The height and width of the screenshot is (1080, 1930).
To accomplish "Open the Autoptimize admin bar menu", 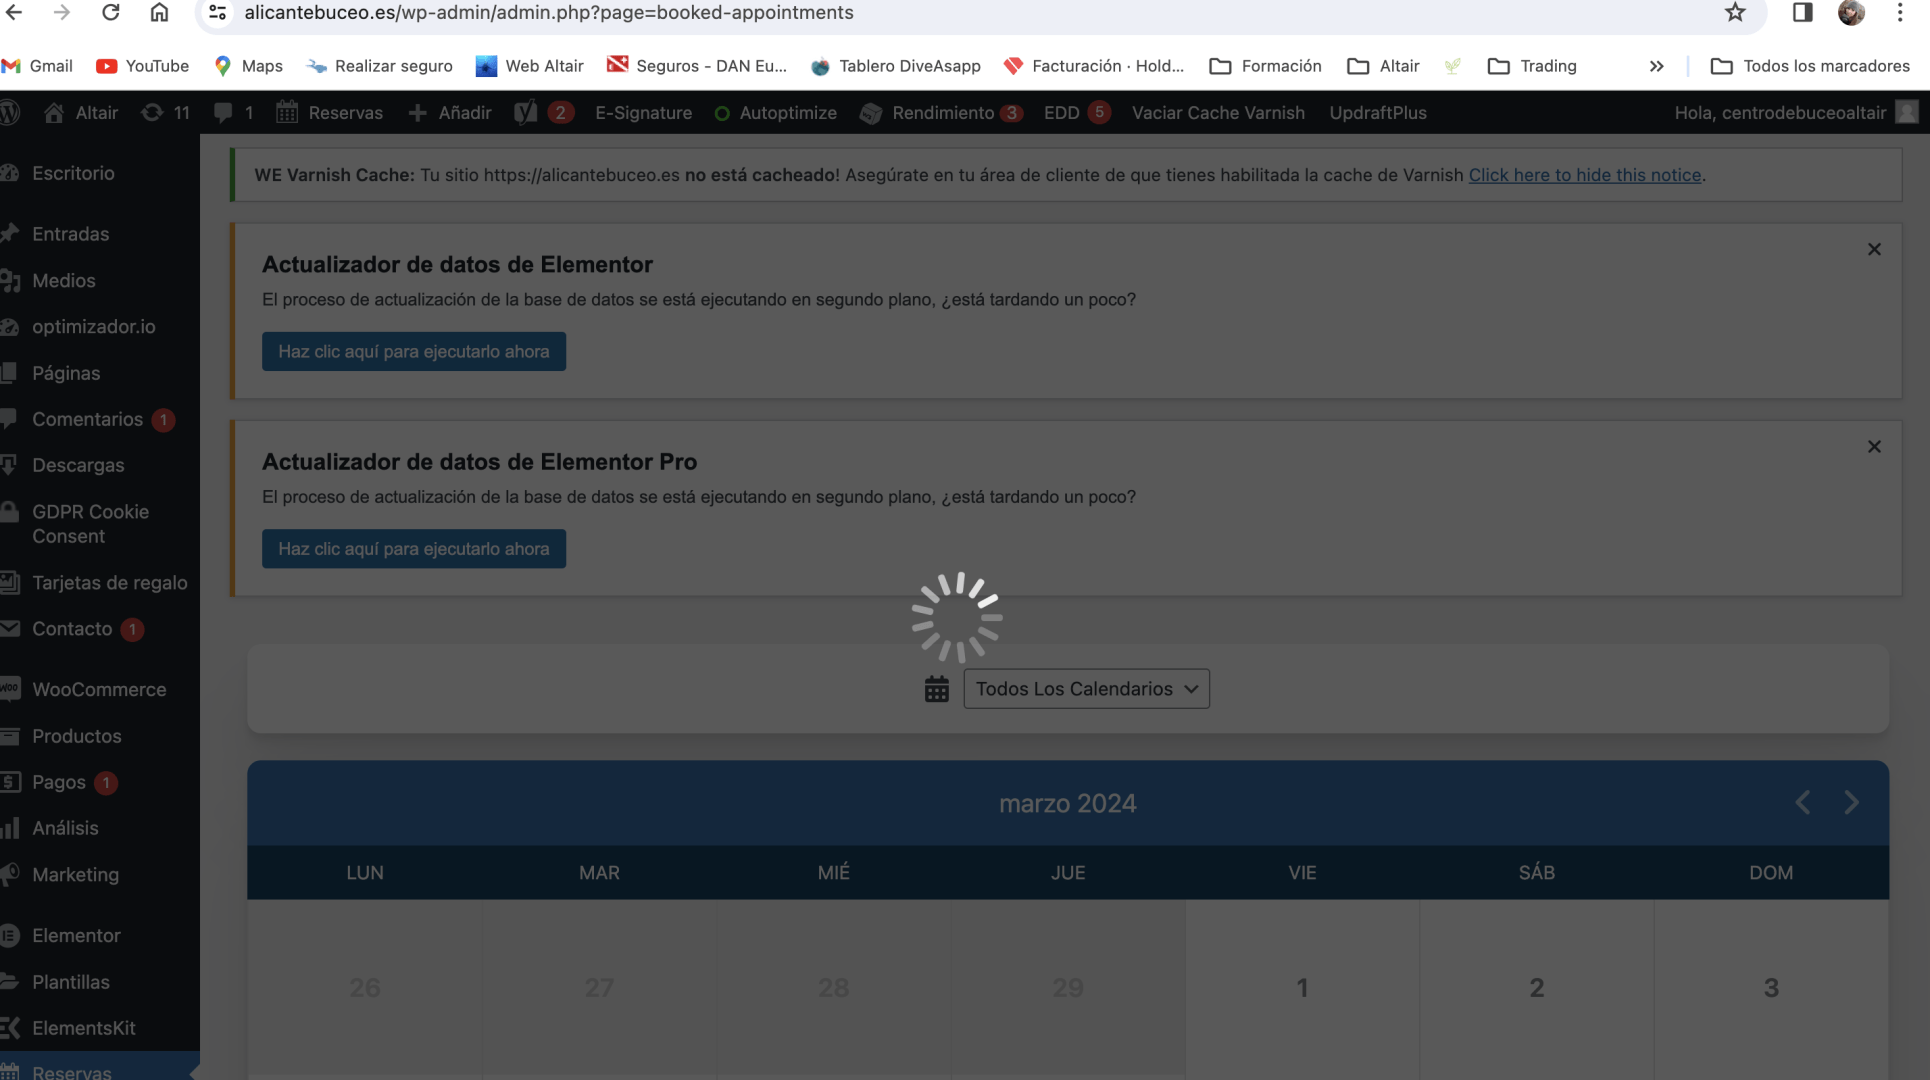I will (775, 112).
